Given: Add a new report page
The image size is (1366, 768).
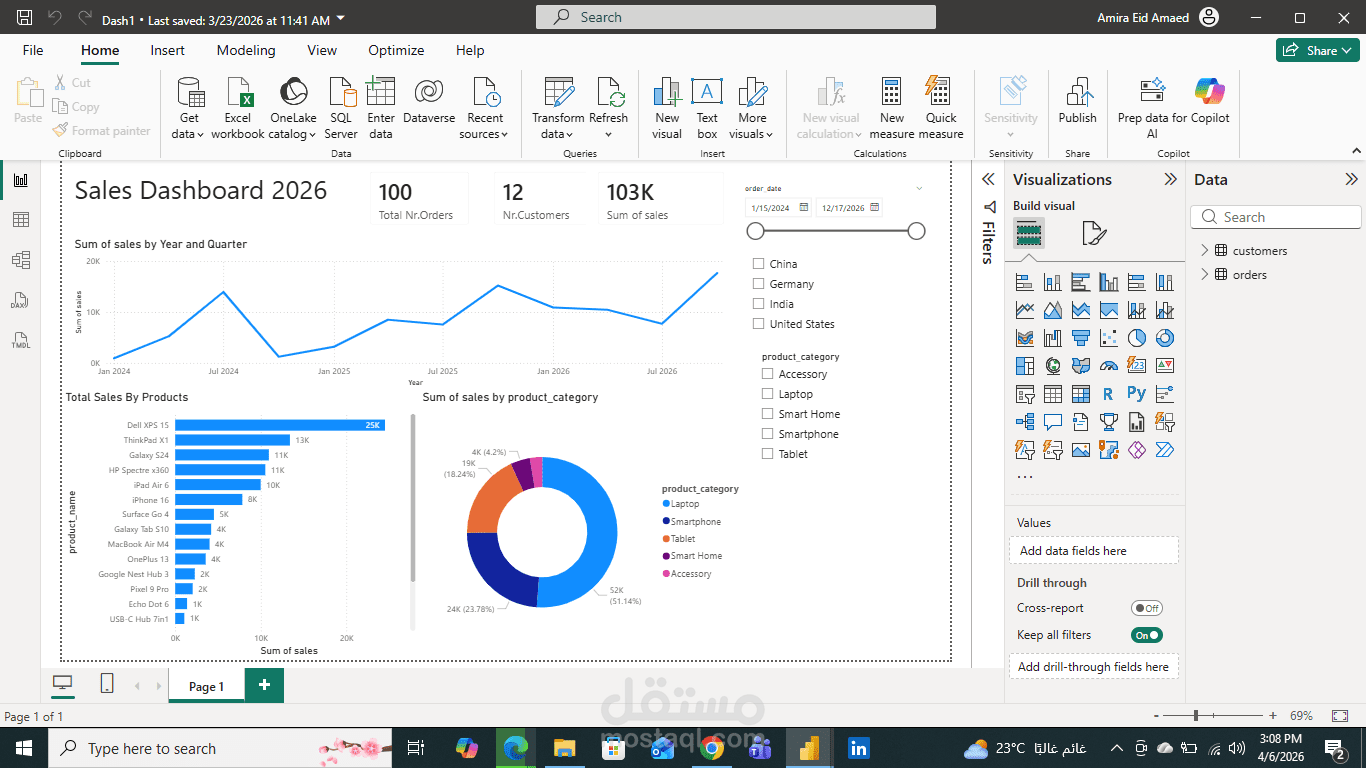Looking at the screenshot, I should tap(264, 685).
